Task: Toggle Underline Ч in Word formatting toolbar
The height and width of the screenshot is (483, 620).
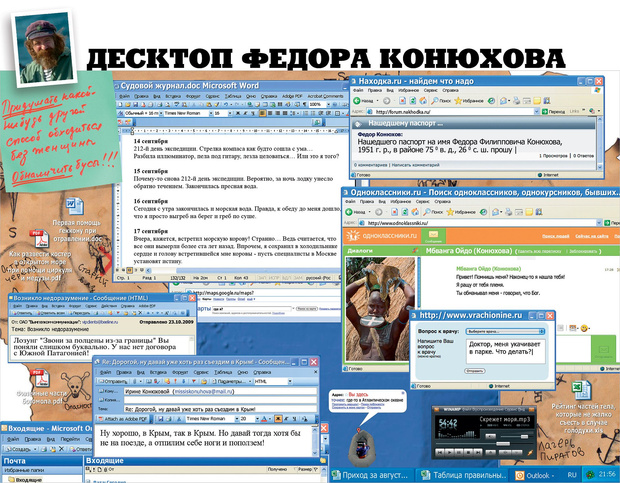Action: (253, 113)
